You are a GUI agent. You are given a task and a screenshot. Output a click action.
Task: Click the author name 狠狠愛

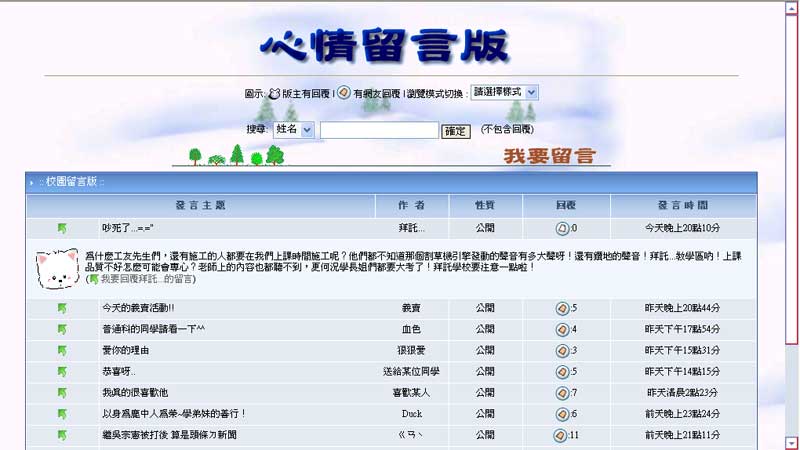click(411, 351)
